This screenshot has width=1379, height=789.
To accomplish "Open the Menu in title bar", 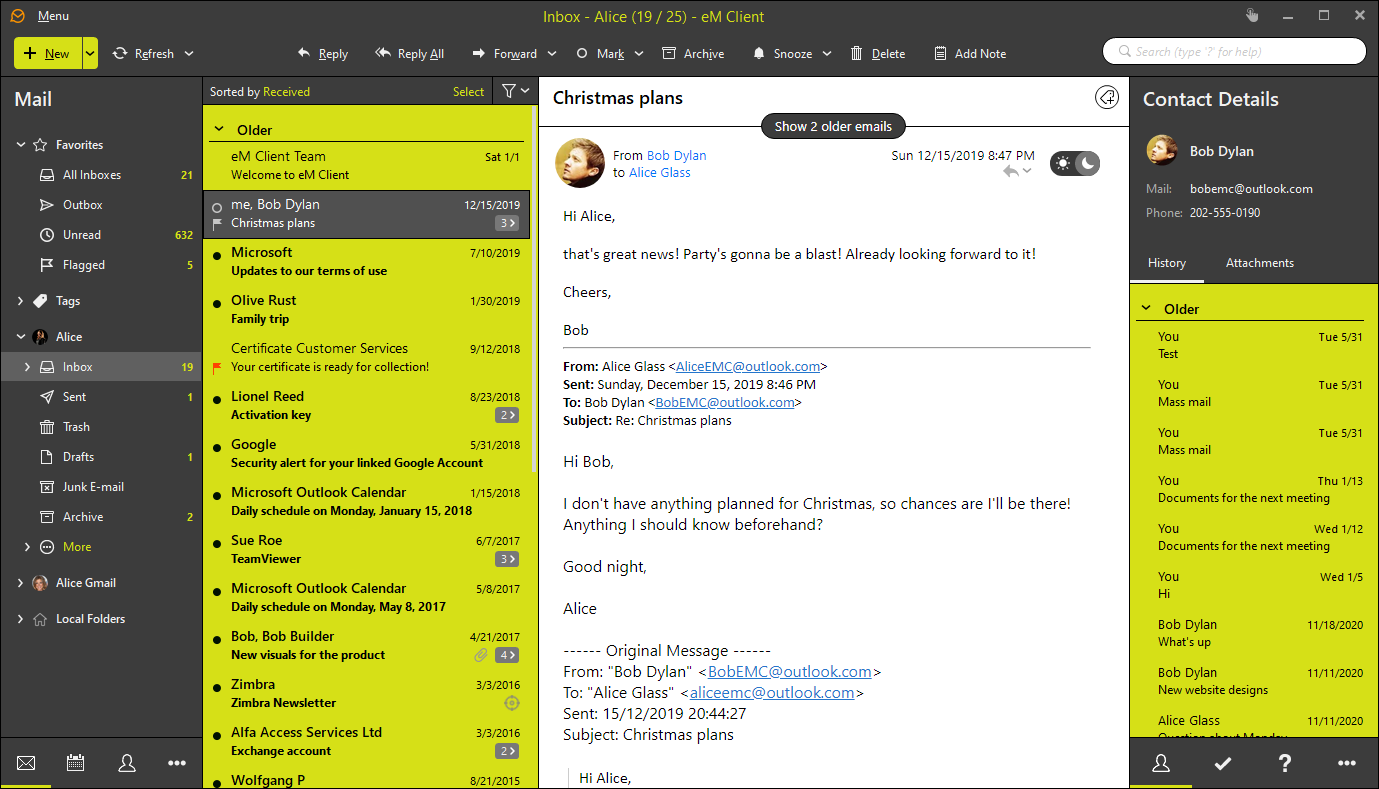I will tap(53, 16).
